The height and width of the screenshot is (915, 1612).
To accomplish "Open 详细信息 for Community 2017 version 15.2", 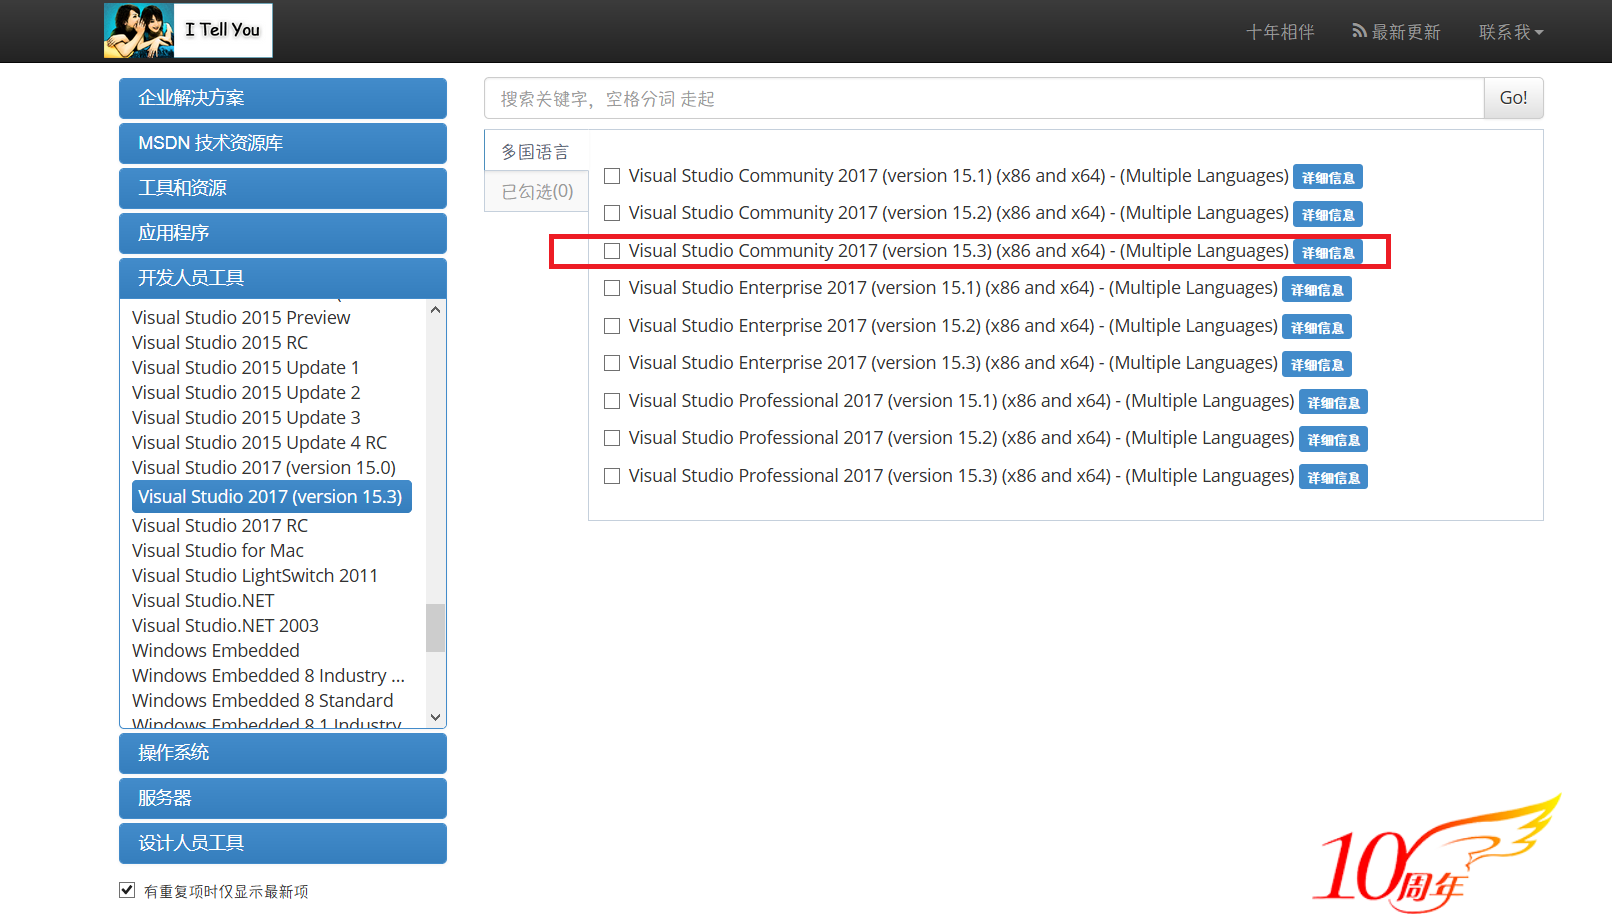I will [x=1328, y=214].
